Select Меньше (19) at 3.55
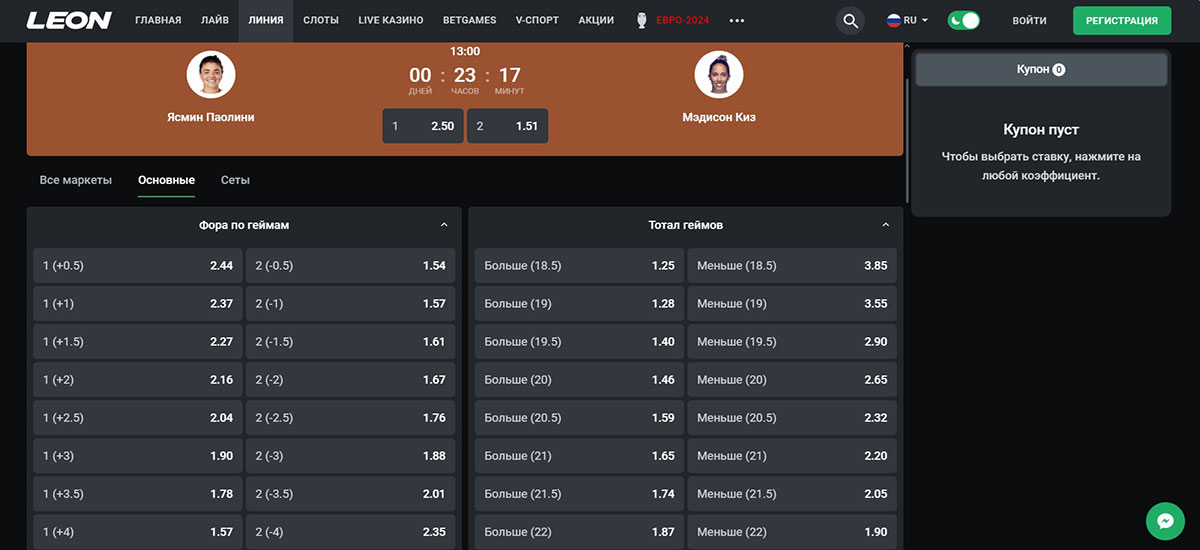Screen dimensions: 1200x550 click(792, 303)
